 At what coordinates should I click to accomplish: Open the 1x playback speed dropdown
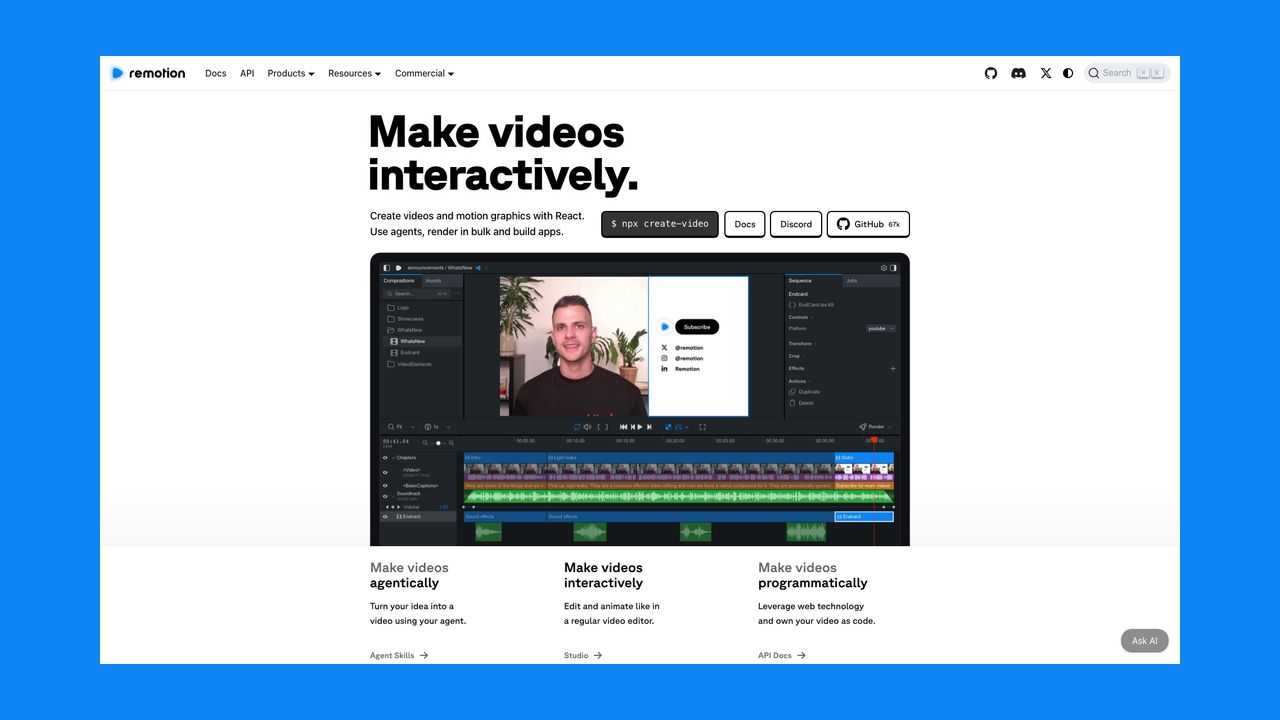[x=437, y=427]
